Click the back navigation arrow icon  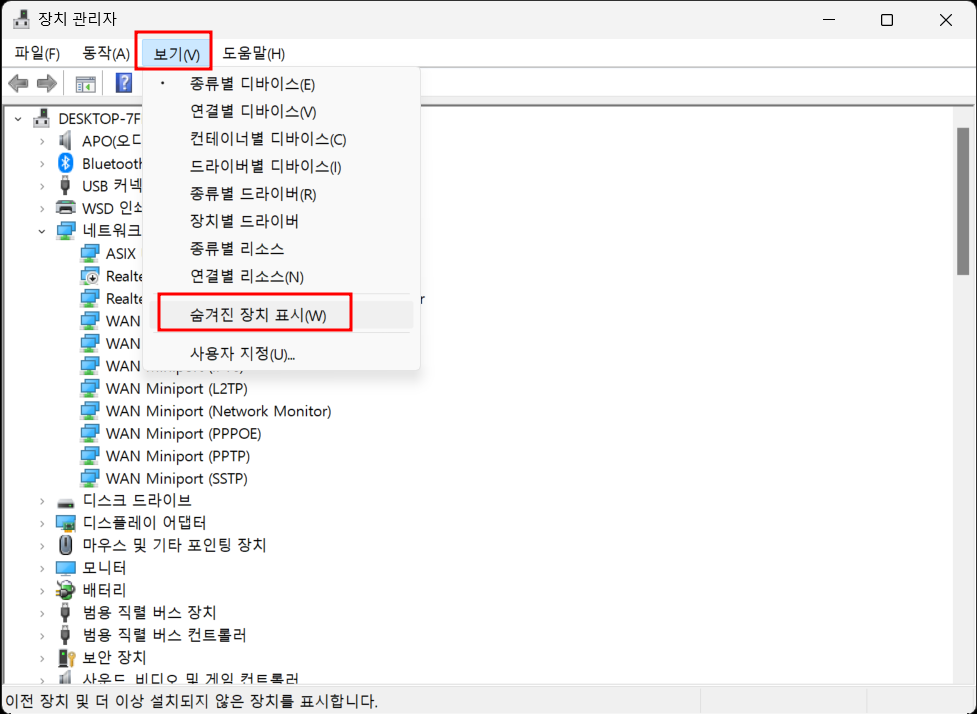(17, 83)
